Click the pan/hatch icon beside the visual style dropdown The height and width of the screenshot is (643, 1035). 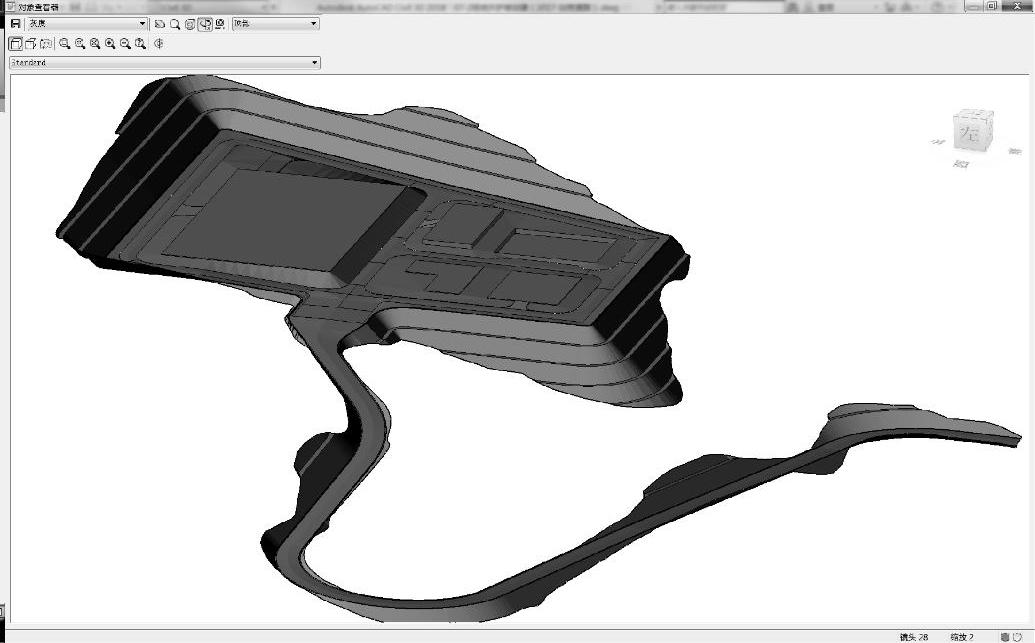coord(160,24)
